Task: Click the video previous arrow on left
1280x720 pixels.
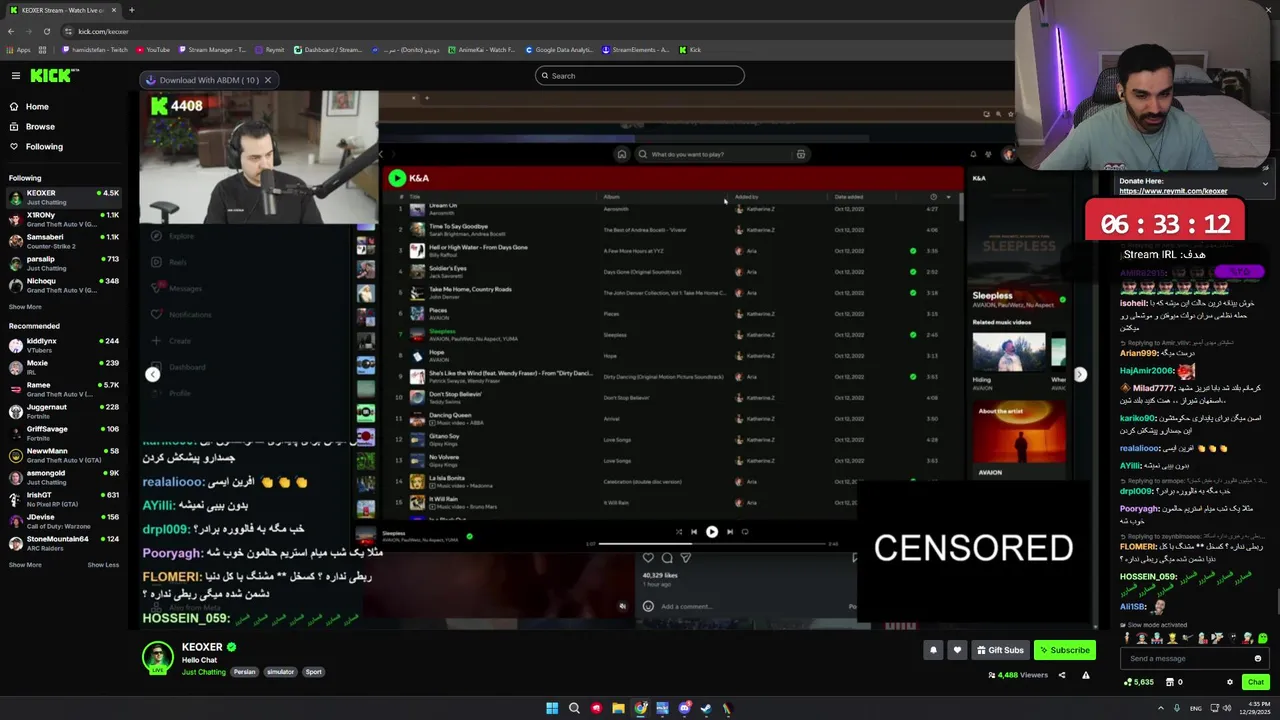Action: (x=152, y=374)
